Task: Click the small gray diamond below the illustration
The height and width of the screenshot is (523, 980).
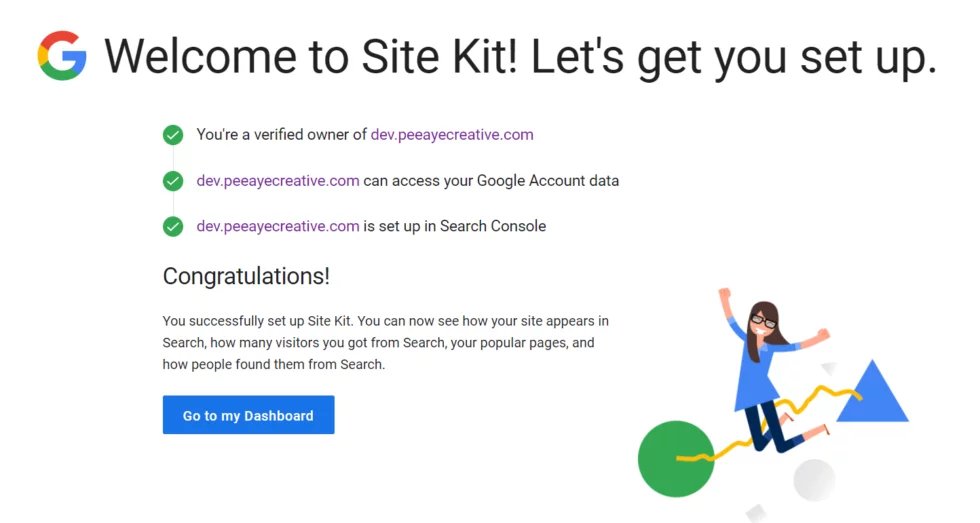Action: pos(756,513)
